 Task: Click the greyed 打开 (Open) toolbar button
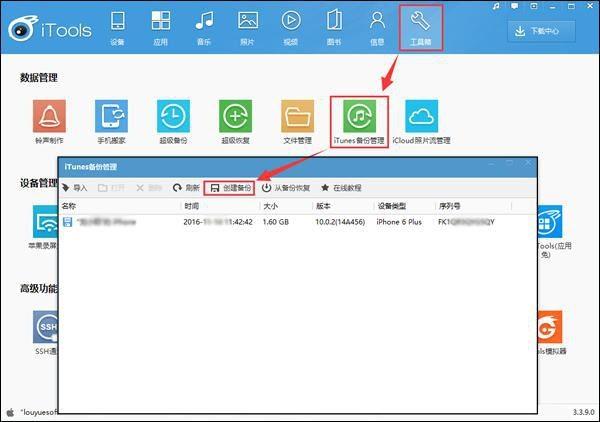tap(111, 188)
